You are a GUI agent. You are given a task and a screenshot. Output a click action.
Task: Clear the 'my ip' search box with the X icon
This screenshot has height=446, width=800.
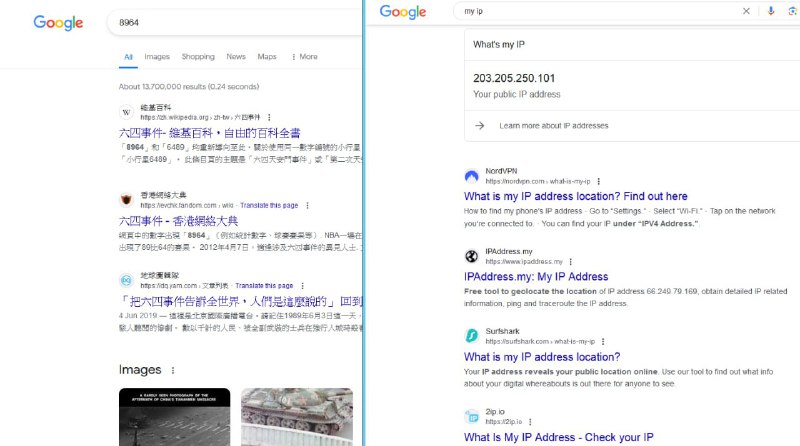point(746,11)
